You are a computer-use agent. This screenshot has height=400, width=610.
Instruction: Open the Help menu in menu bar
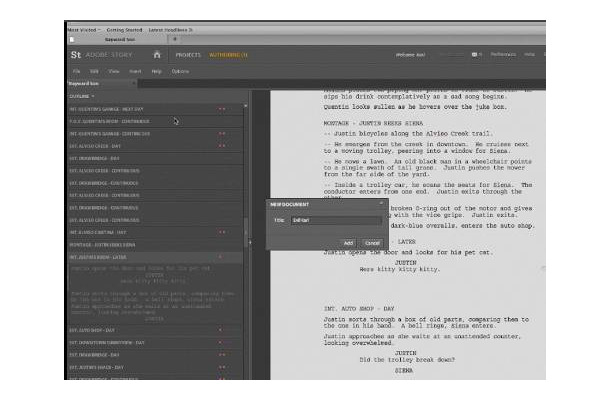(156, 72)
